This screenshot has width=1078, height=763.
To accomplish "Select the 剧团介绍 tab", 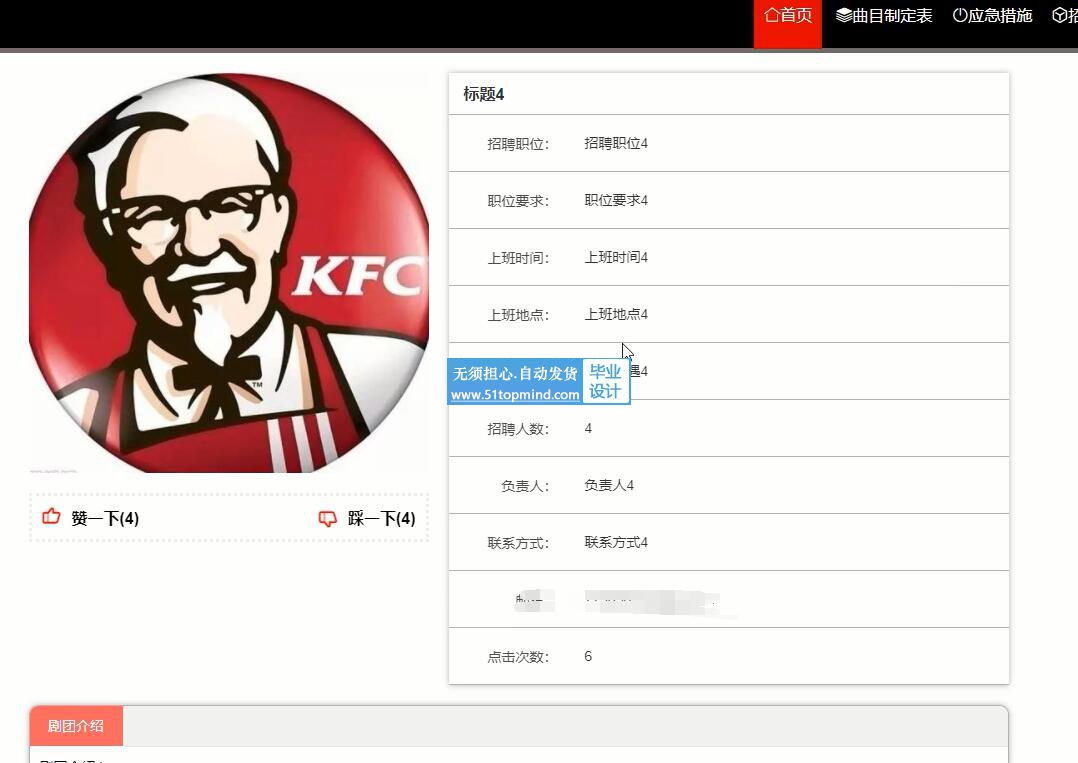I will (x=76, y=726).
